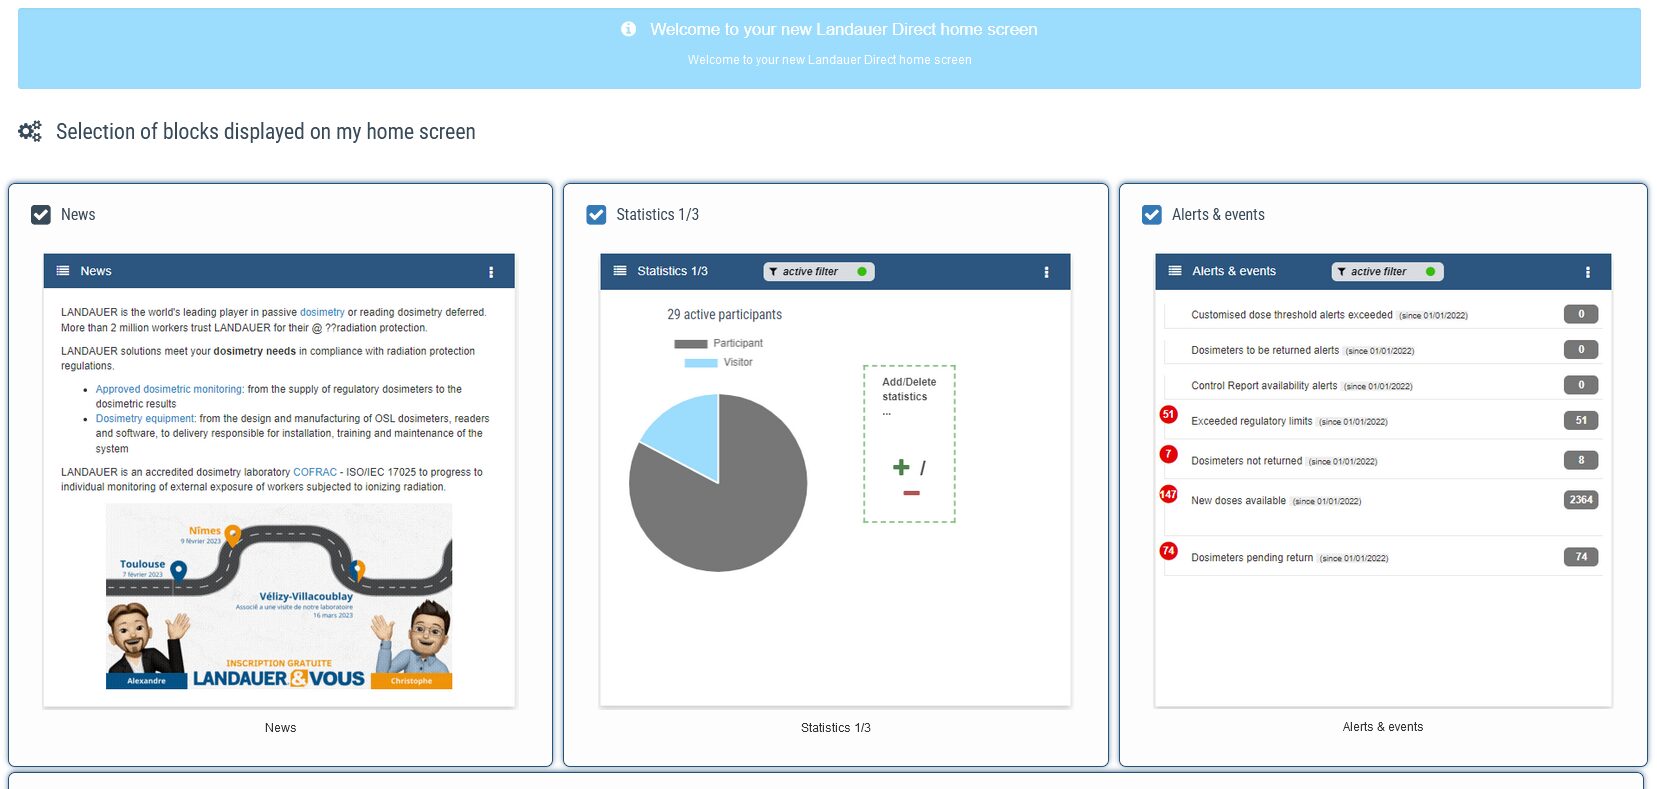Click the Statistics 1/3 hamburger list icon
This screenshot has width=1657, height=789.
[x=620, y=271]
